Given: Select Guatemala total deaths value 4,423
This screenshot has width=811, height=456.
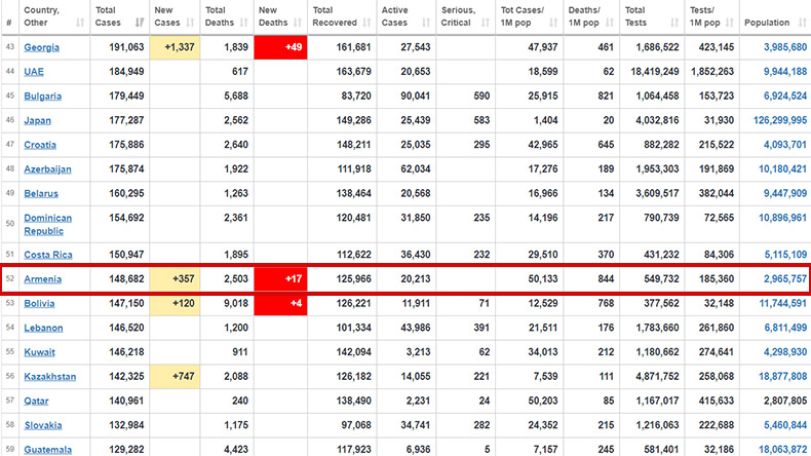Looking at the screenshot, I should tap(236, 449).
